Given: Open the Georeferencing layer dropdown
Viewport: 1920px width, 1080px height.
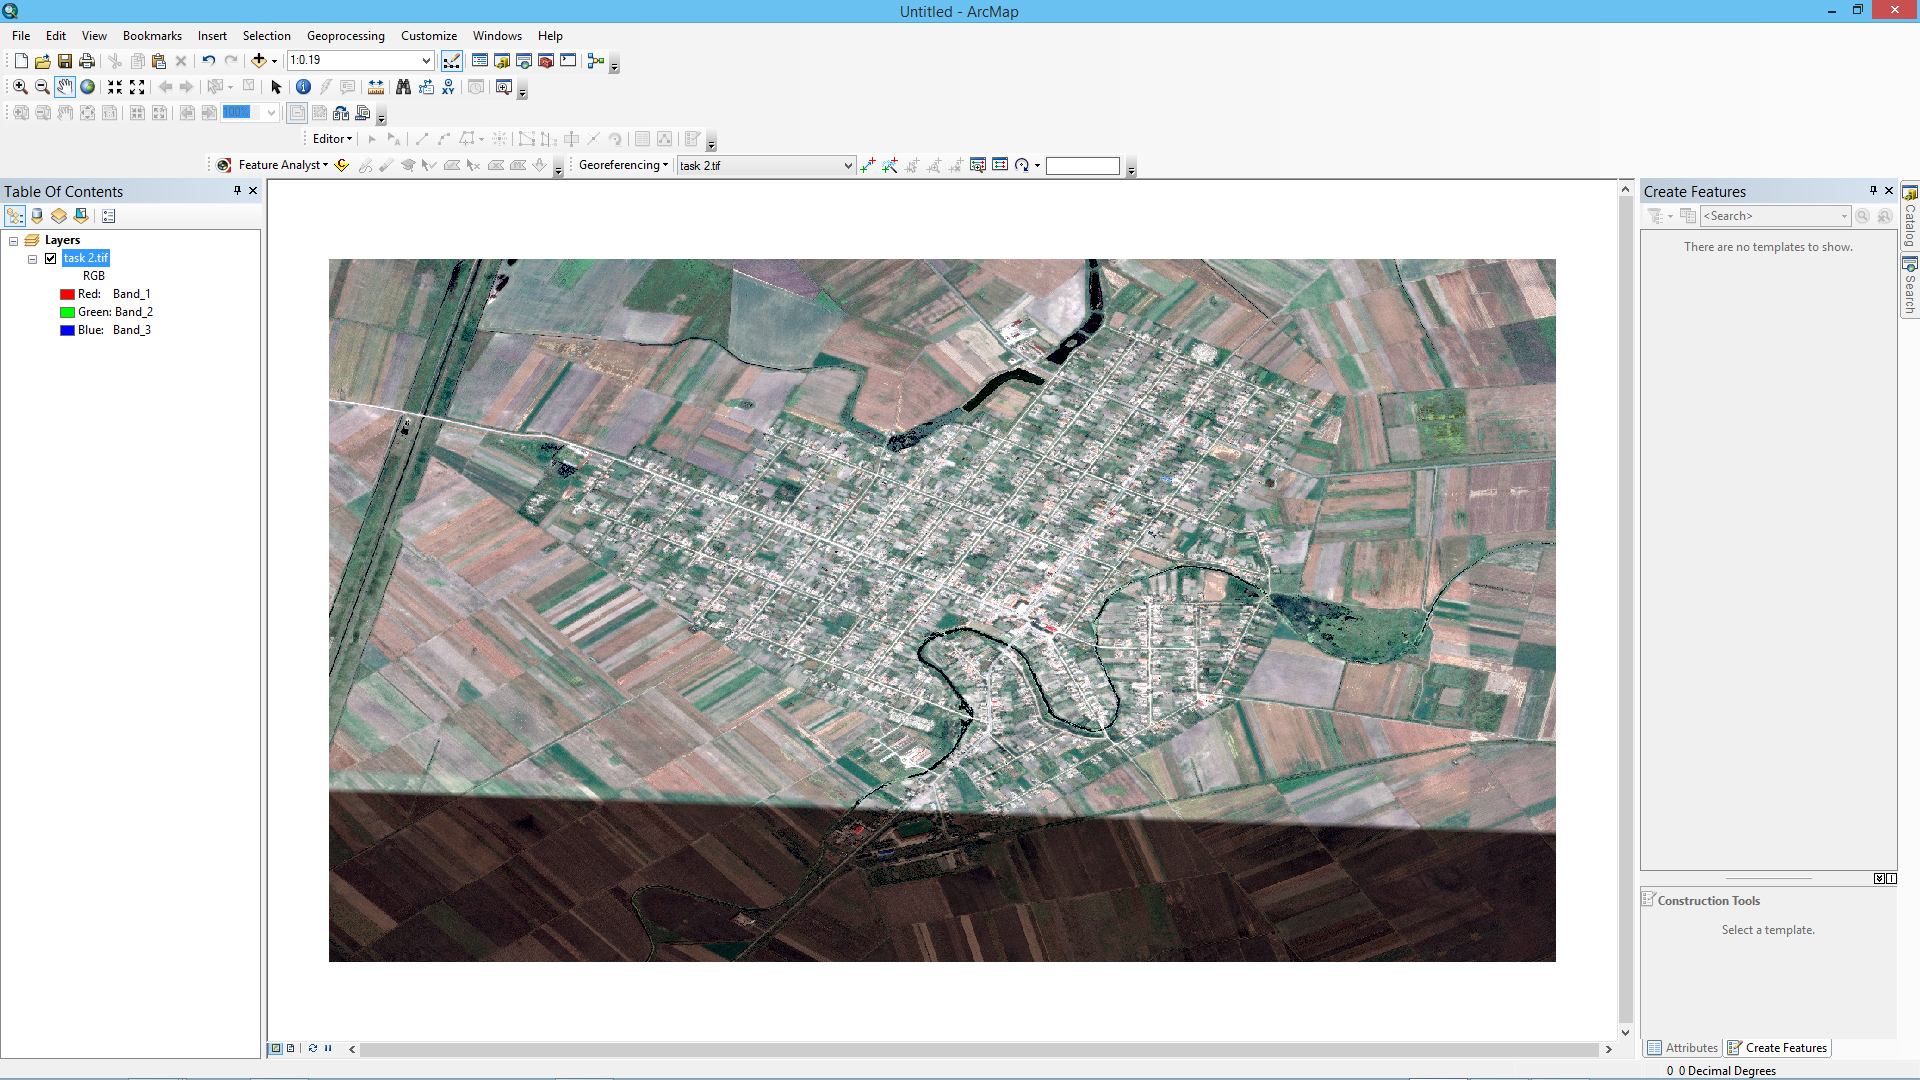Looking at the screenshot, I should click(848, 166).
